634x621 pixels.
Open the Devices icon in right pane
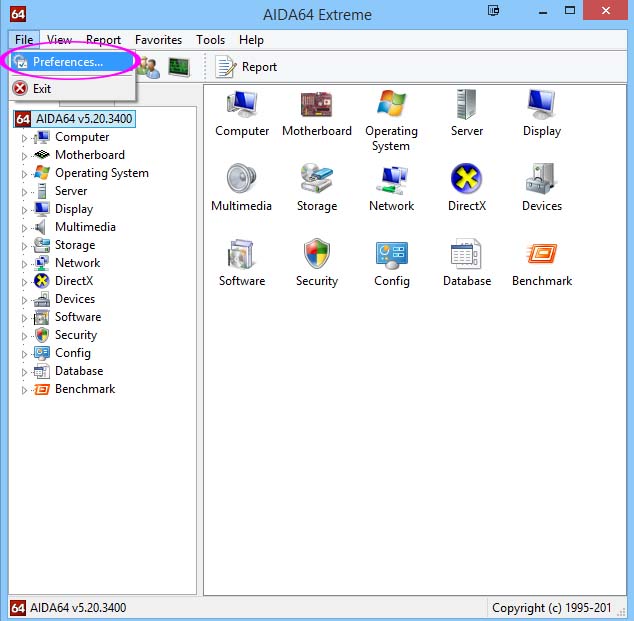coord(541,178)
